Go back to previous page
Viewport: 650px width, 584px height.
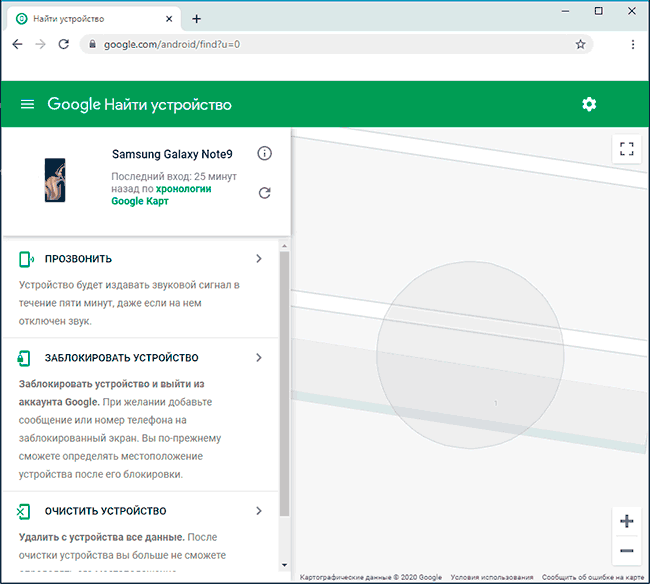tap(17, 44)
